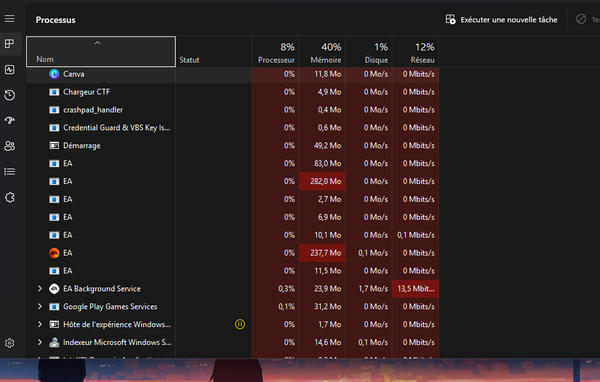
Task: Sort by the Processeur column header
Action: click(276, 52)
